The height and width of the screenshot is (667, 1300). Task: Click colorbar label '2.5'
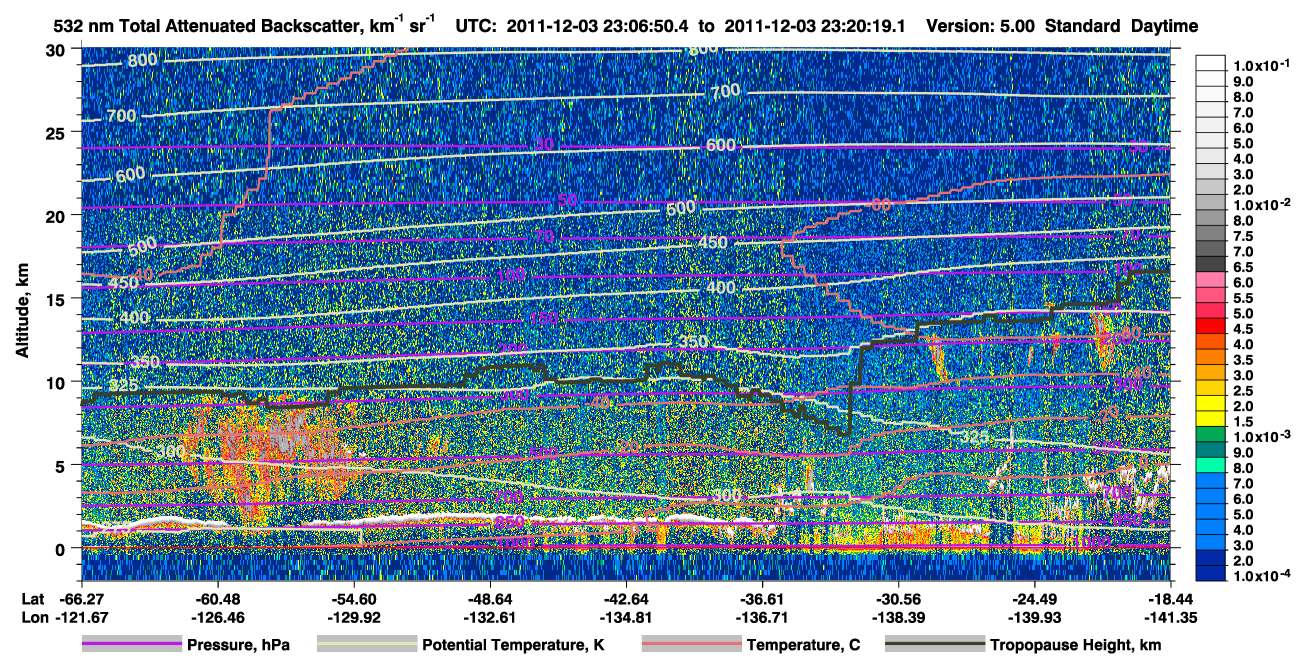[x=1242, y=391]
